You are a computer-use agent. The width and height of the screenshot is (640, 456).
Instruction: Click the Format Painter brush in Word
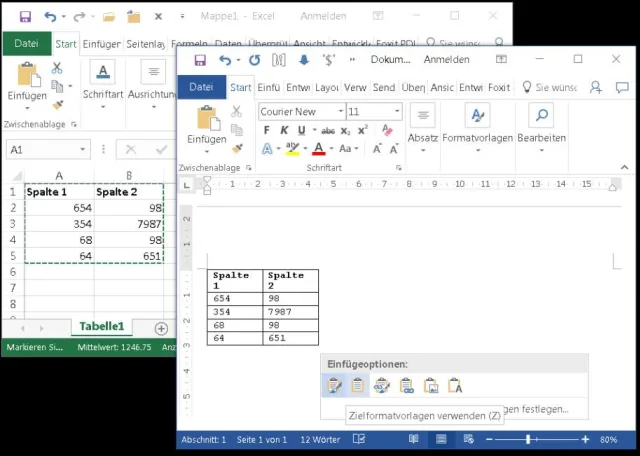point(237,148)
